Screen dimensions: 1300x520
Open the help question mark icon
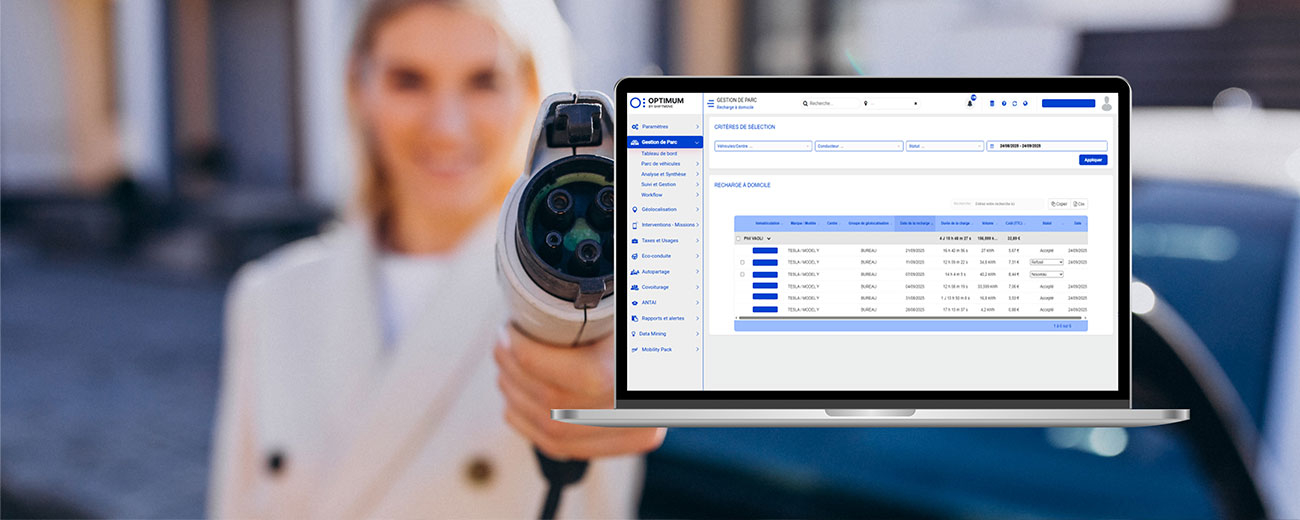[1004, 103]
